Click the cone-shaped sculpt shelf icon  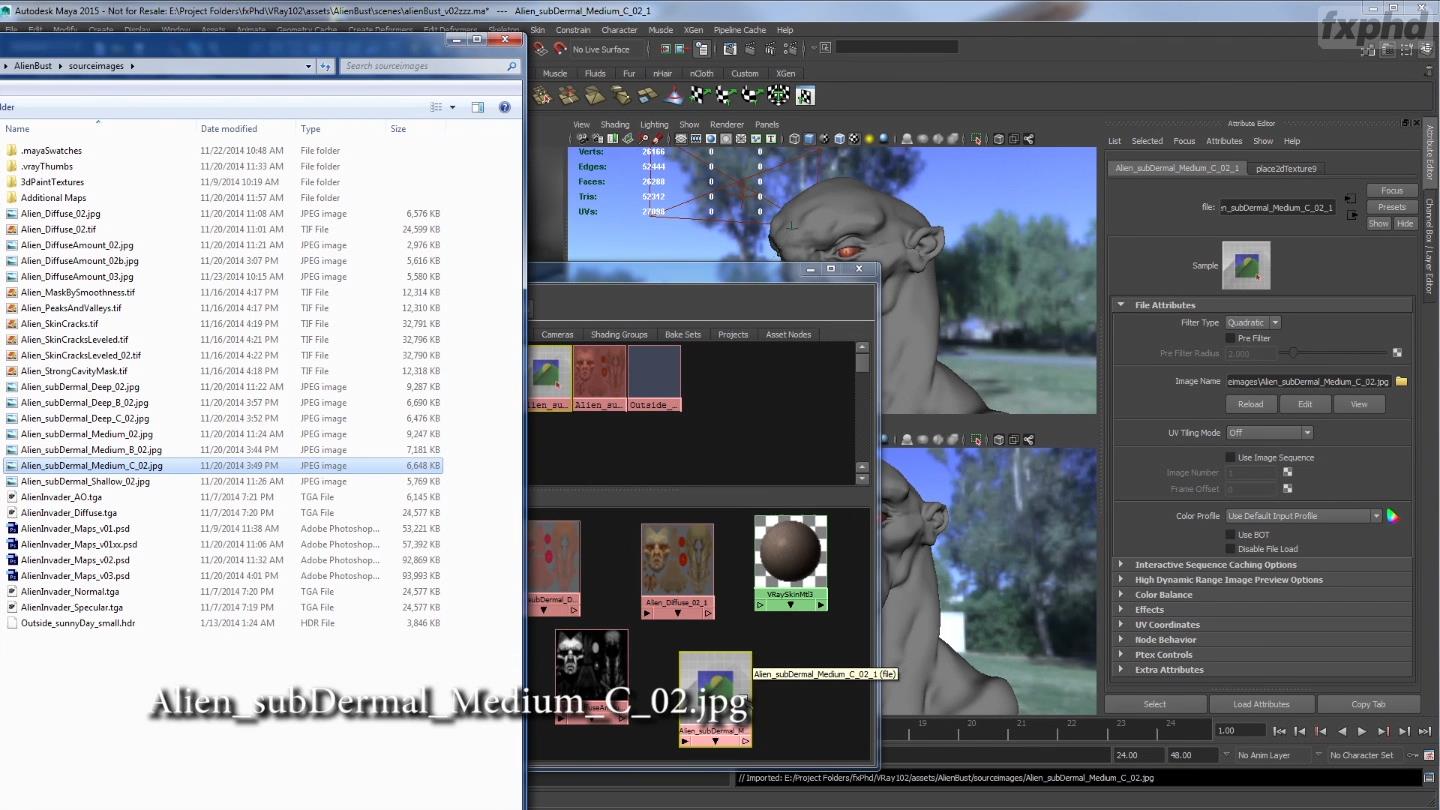coord(674,95)
